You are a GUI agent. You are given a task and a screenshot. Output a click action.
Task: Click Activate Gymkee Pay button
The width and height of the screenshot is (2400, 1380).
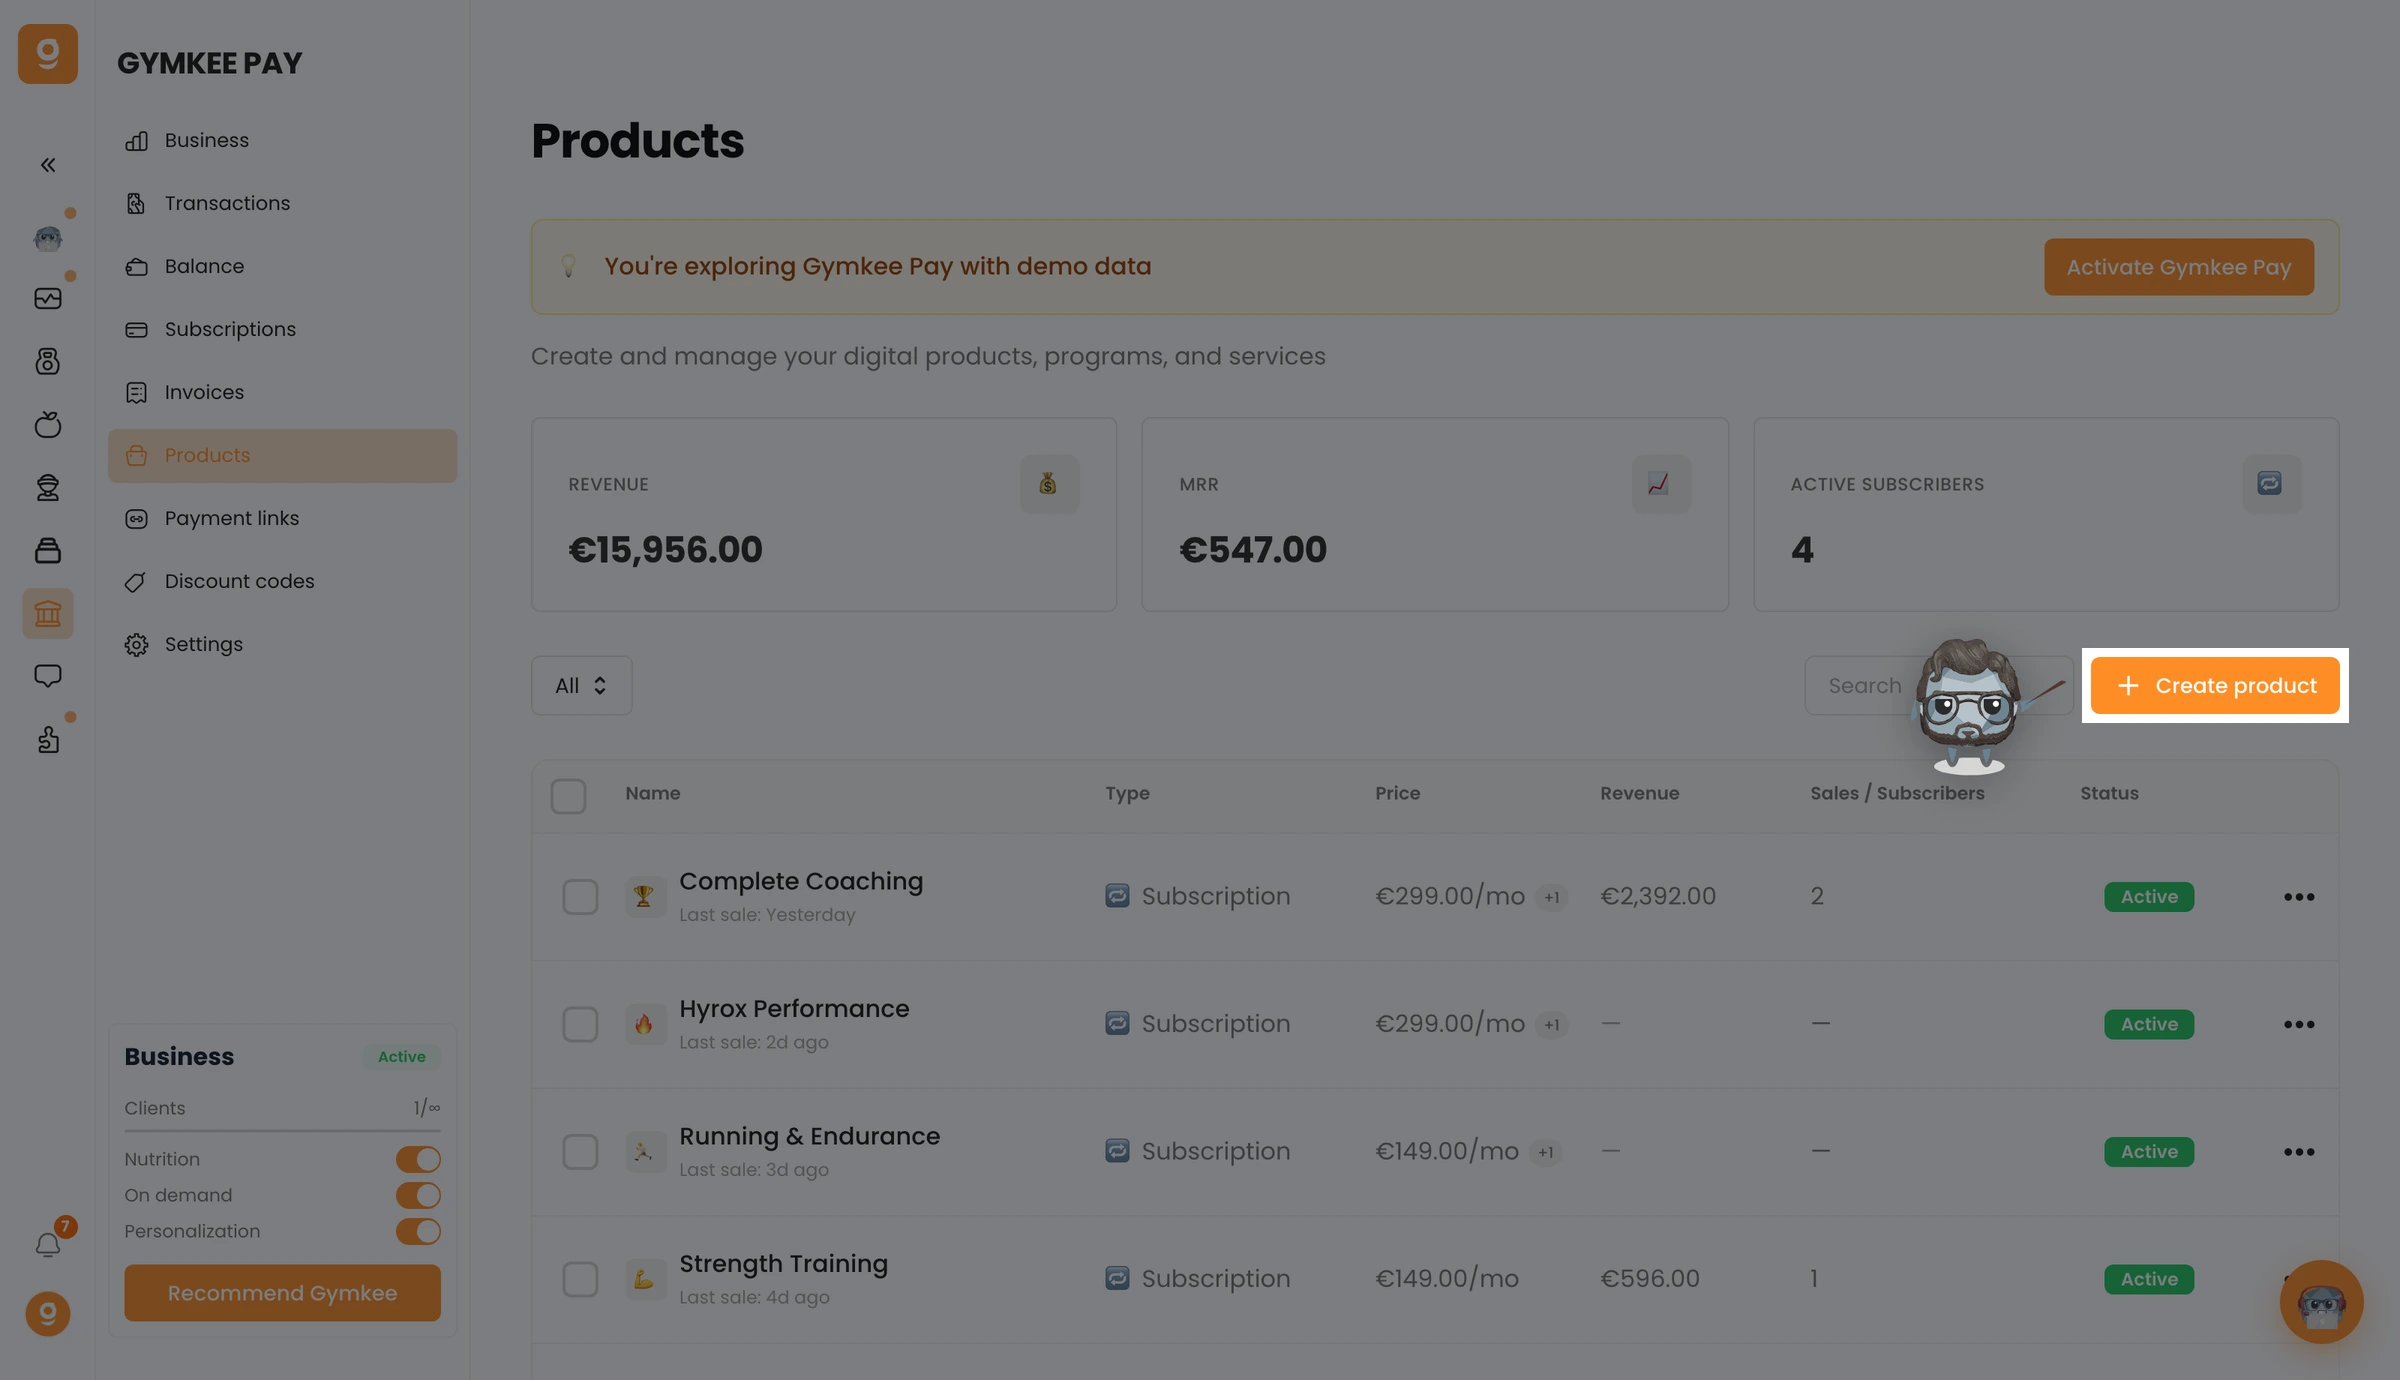[2178, 267]
